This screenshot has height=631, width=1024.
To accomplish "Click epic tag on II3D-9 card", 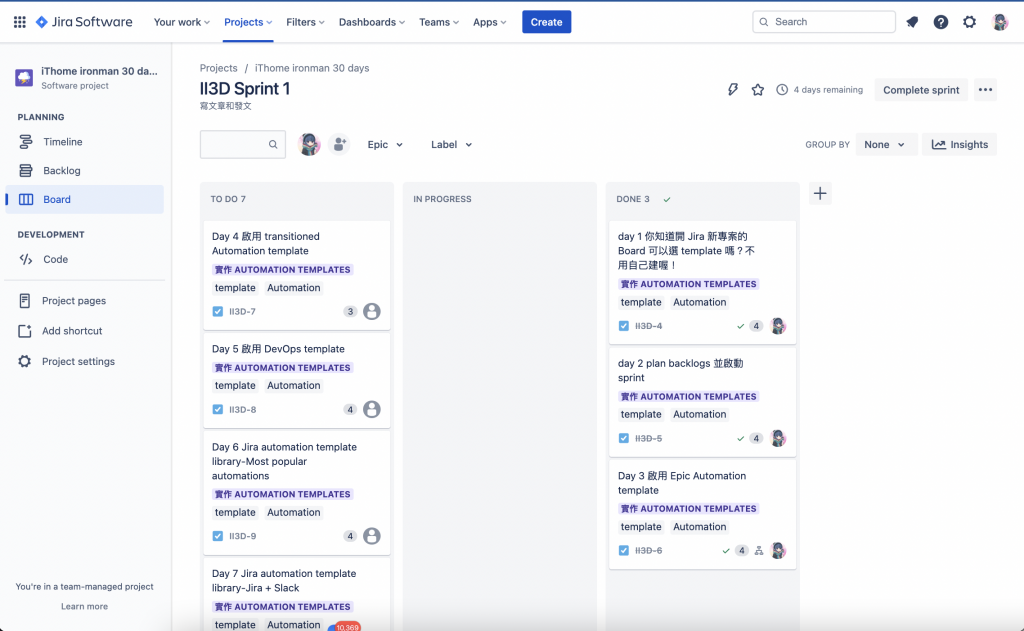I will 282,494.
